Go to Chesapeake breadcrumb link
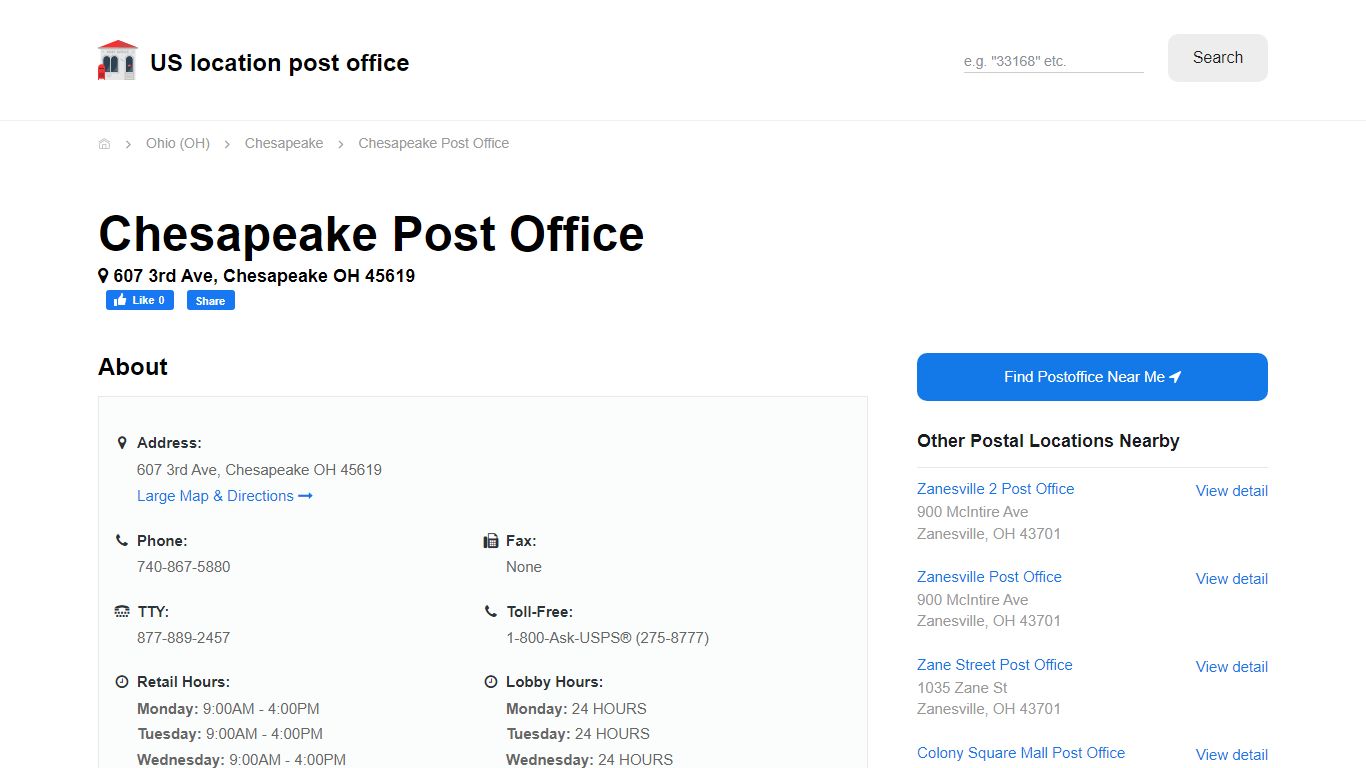The height and width of the screenshot is (768, 1366). (284, 143)
